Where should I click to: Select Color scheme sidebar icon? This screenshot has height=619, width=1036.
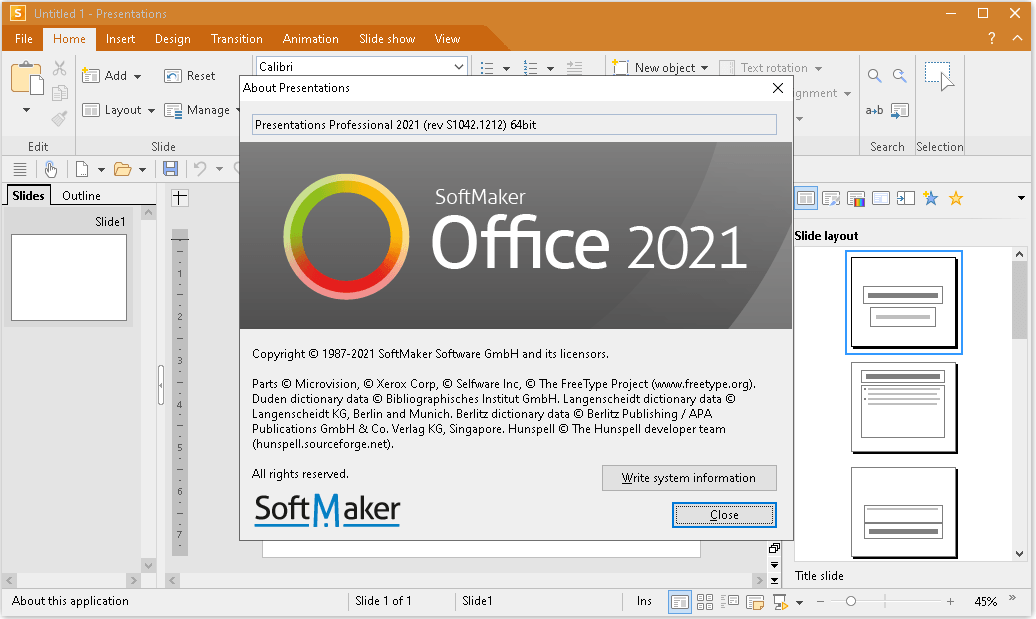[856, 198]
